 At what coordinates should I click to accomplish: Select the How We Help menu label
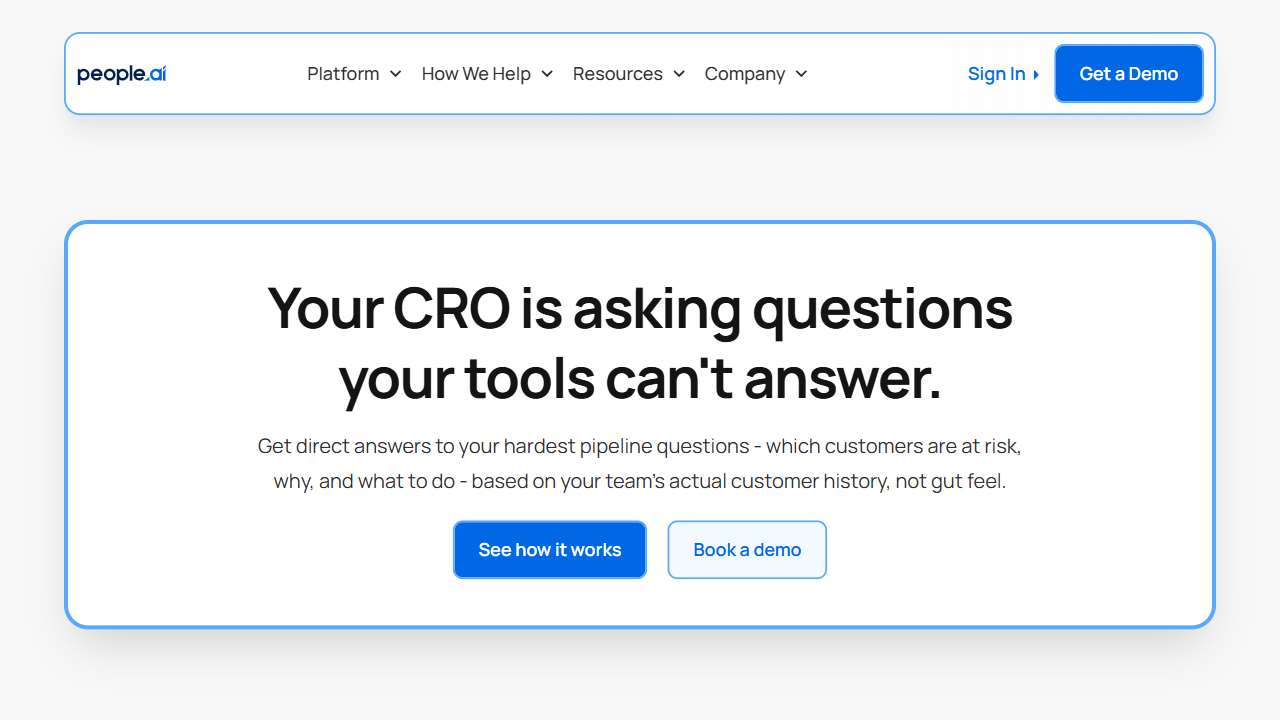click(476, 74)
